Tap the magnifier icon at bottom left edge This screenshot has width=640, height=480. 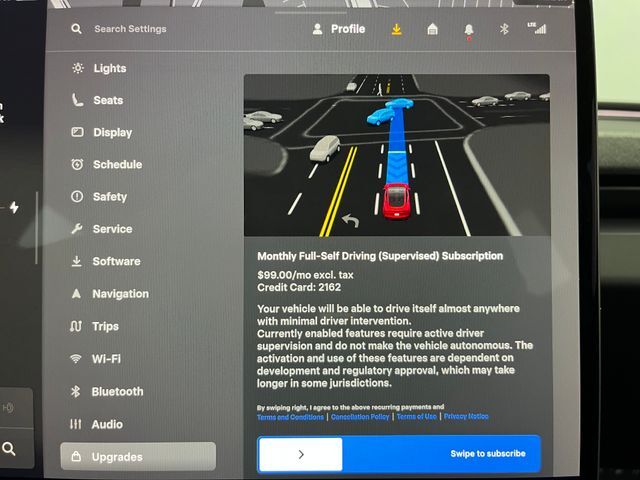pyautogui.click(x=9, y=449)
